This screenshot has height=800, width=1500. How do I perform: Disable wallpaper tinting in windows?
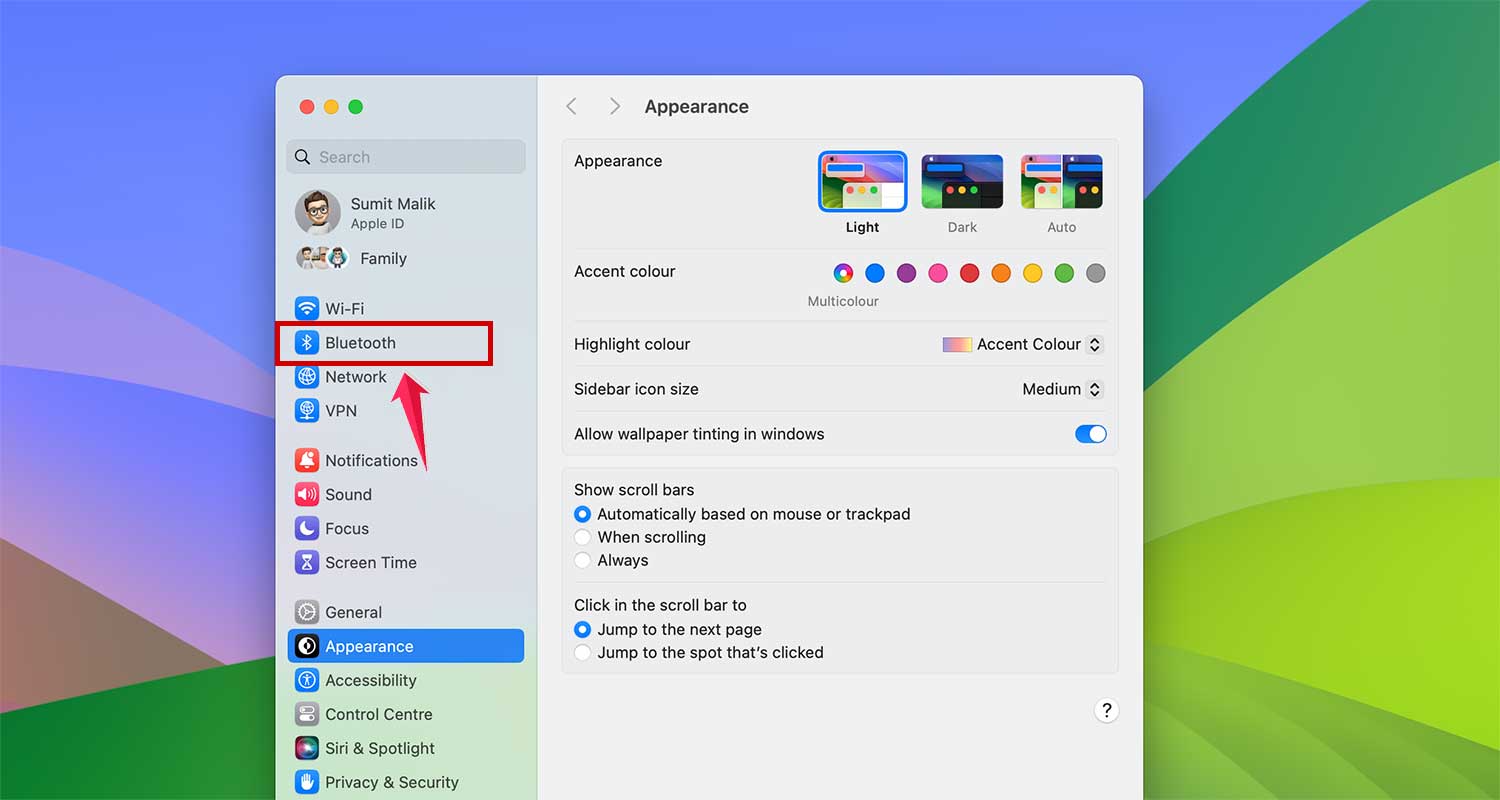tap(1090, 434)
